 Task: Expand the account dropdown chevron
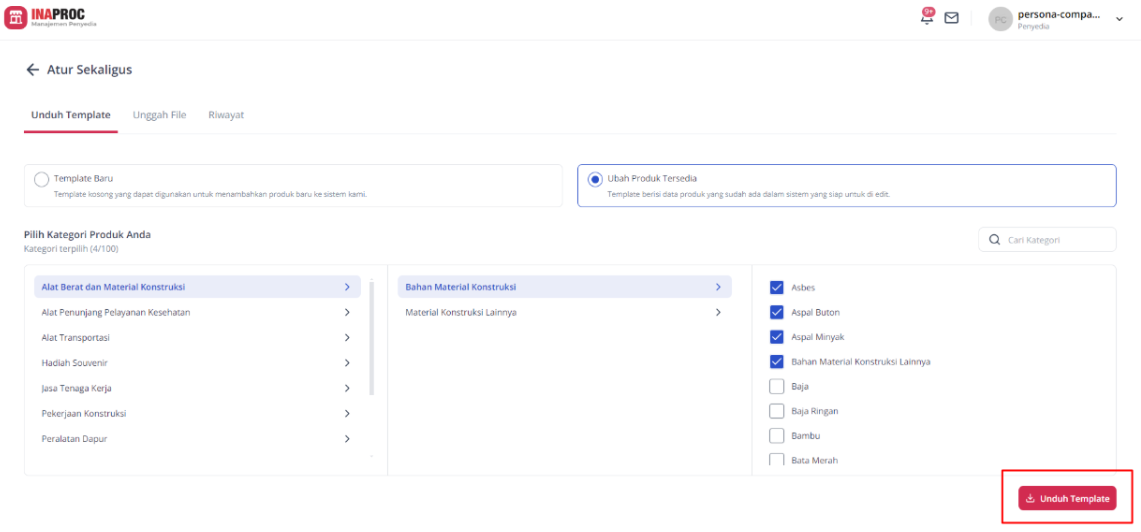[x=1119, y=19]
